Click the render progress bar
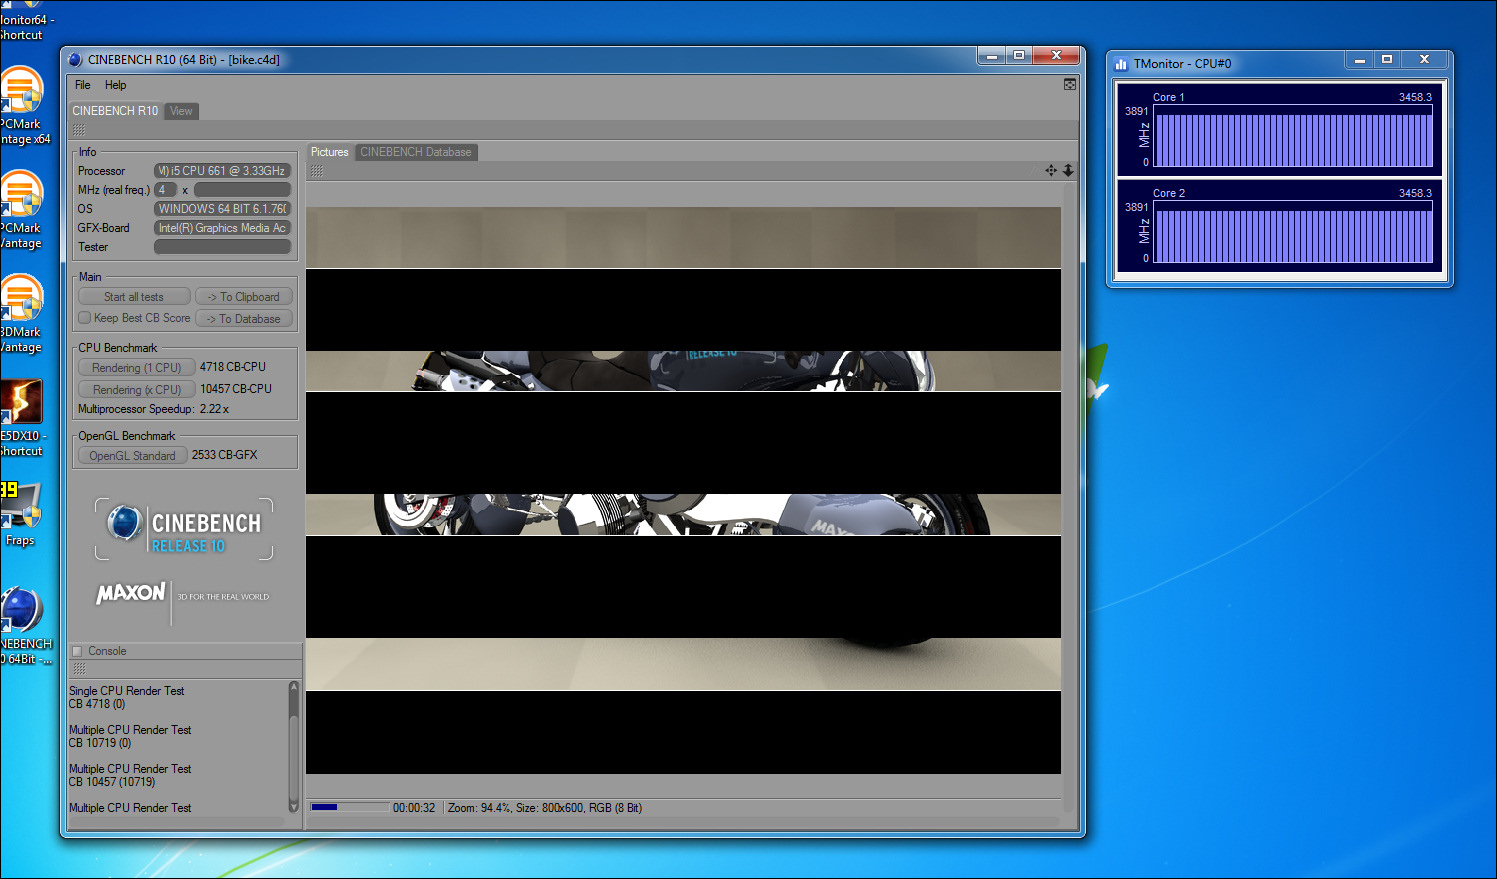The width and height of the screenshot is (1497, 879). click(x=349, y=807)
